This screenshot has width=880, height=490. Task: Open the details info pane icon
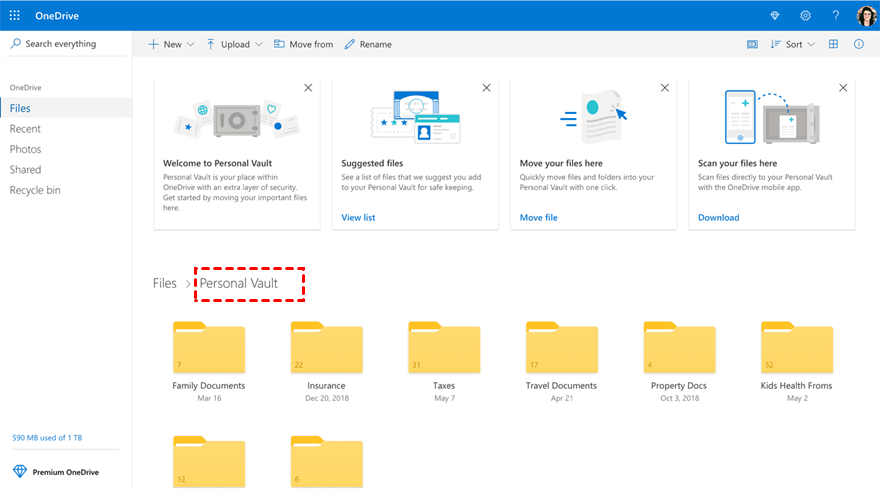pyautogui.click(x=858, y=44)
